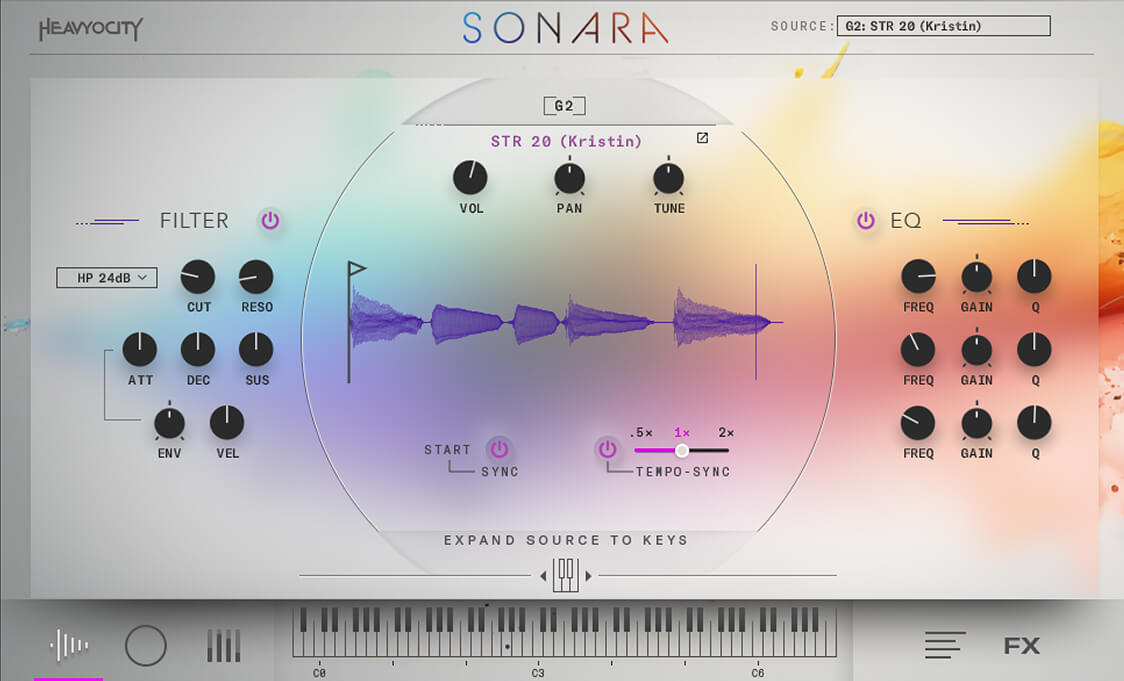The height and width of the screenshot is (681, 1124).
Task: Click the right arrow next to keyboard icon
Action: [x=588, y=576]
